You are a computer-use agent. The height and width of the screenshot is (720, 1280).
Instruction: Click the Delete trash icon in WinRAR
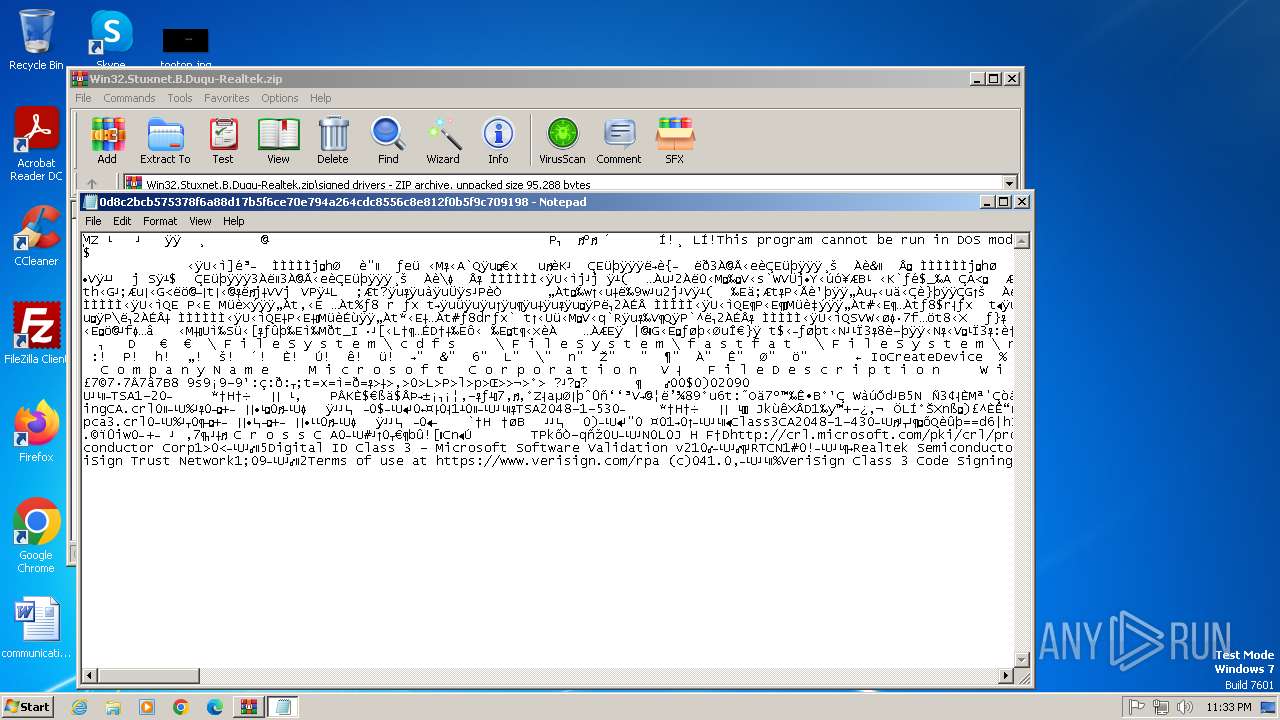coord(333,141)
